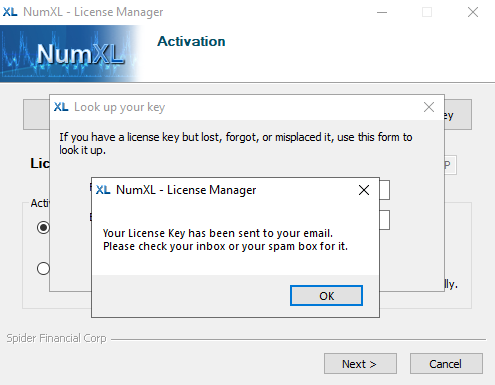Minimize the NumXL License Manager window
Viewport: 495px width, 385px height.
382,12
